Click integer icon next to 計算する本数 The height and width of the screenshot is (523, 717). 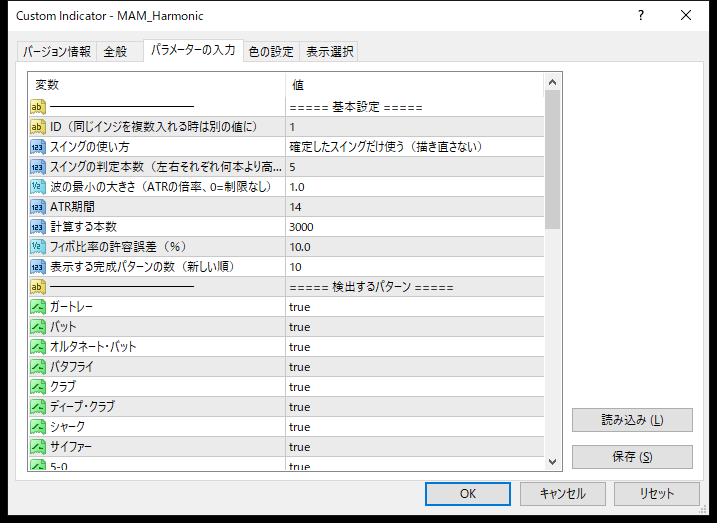point(38,227)
